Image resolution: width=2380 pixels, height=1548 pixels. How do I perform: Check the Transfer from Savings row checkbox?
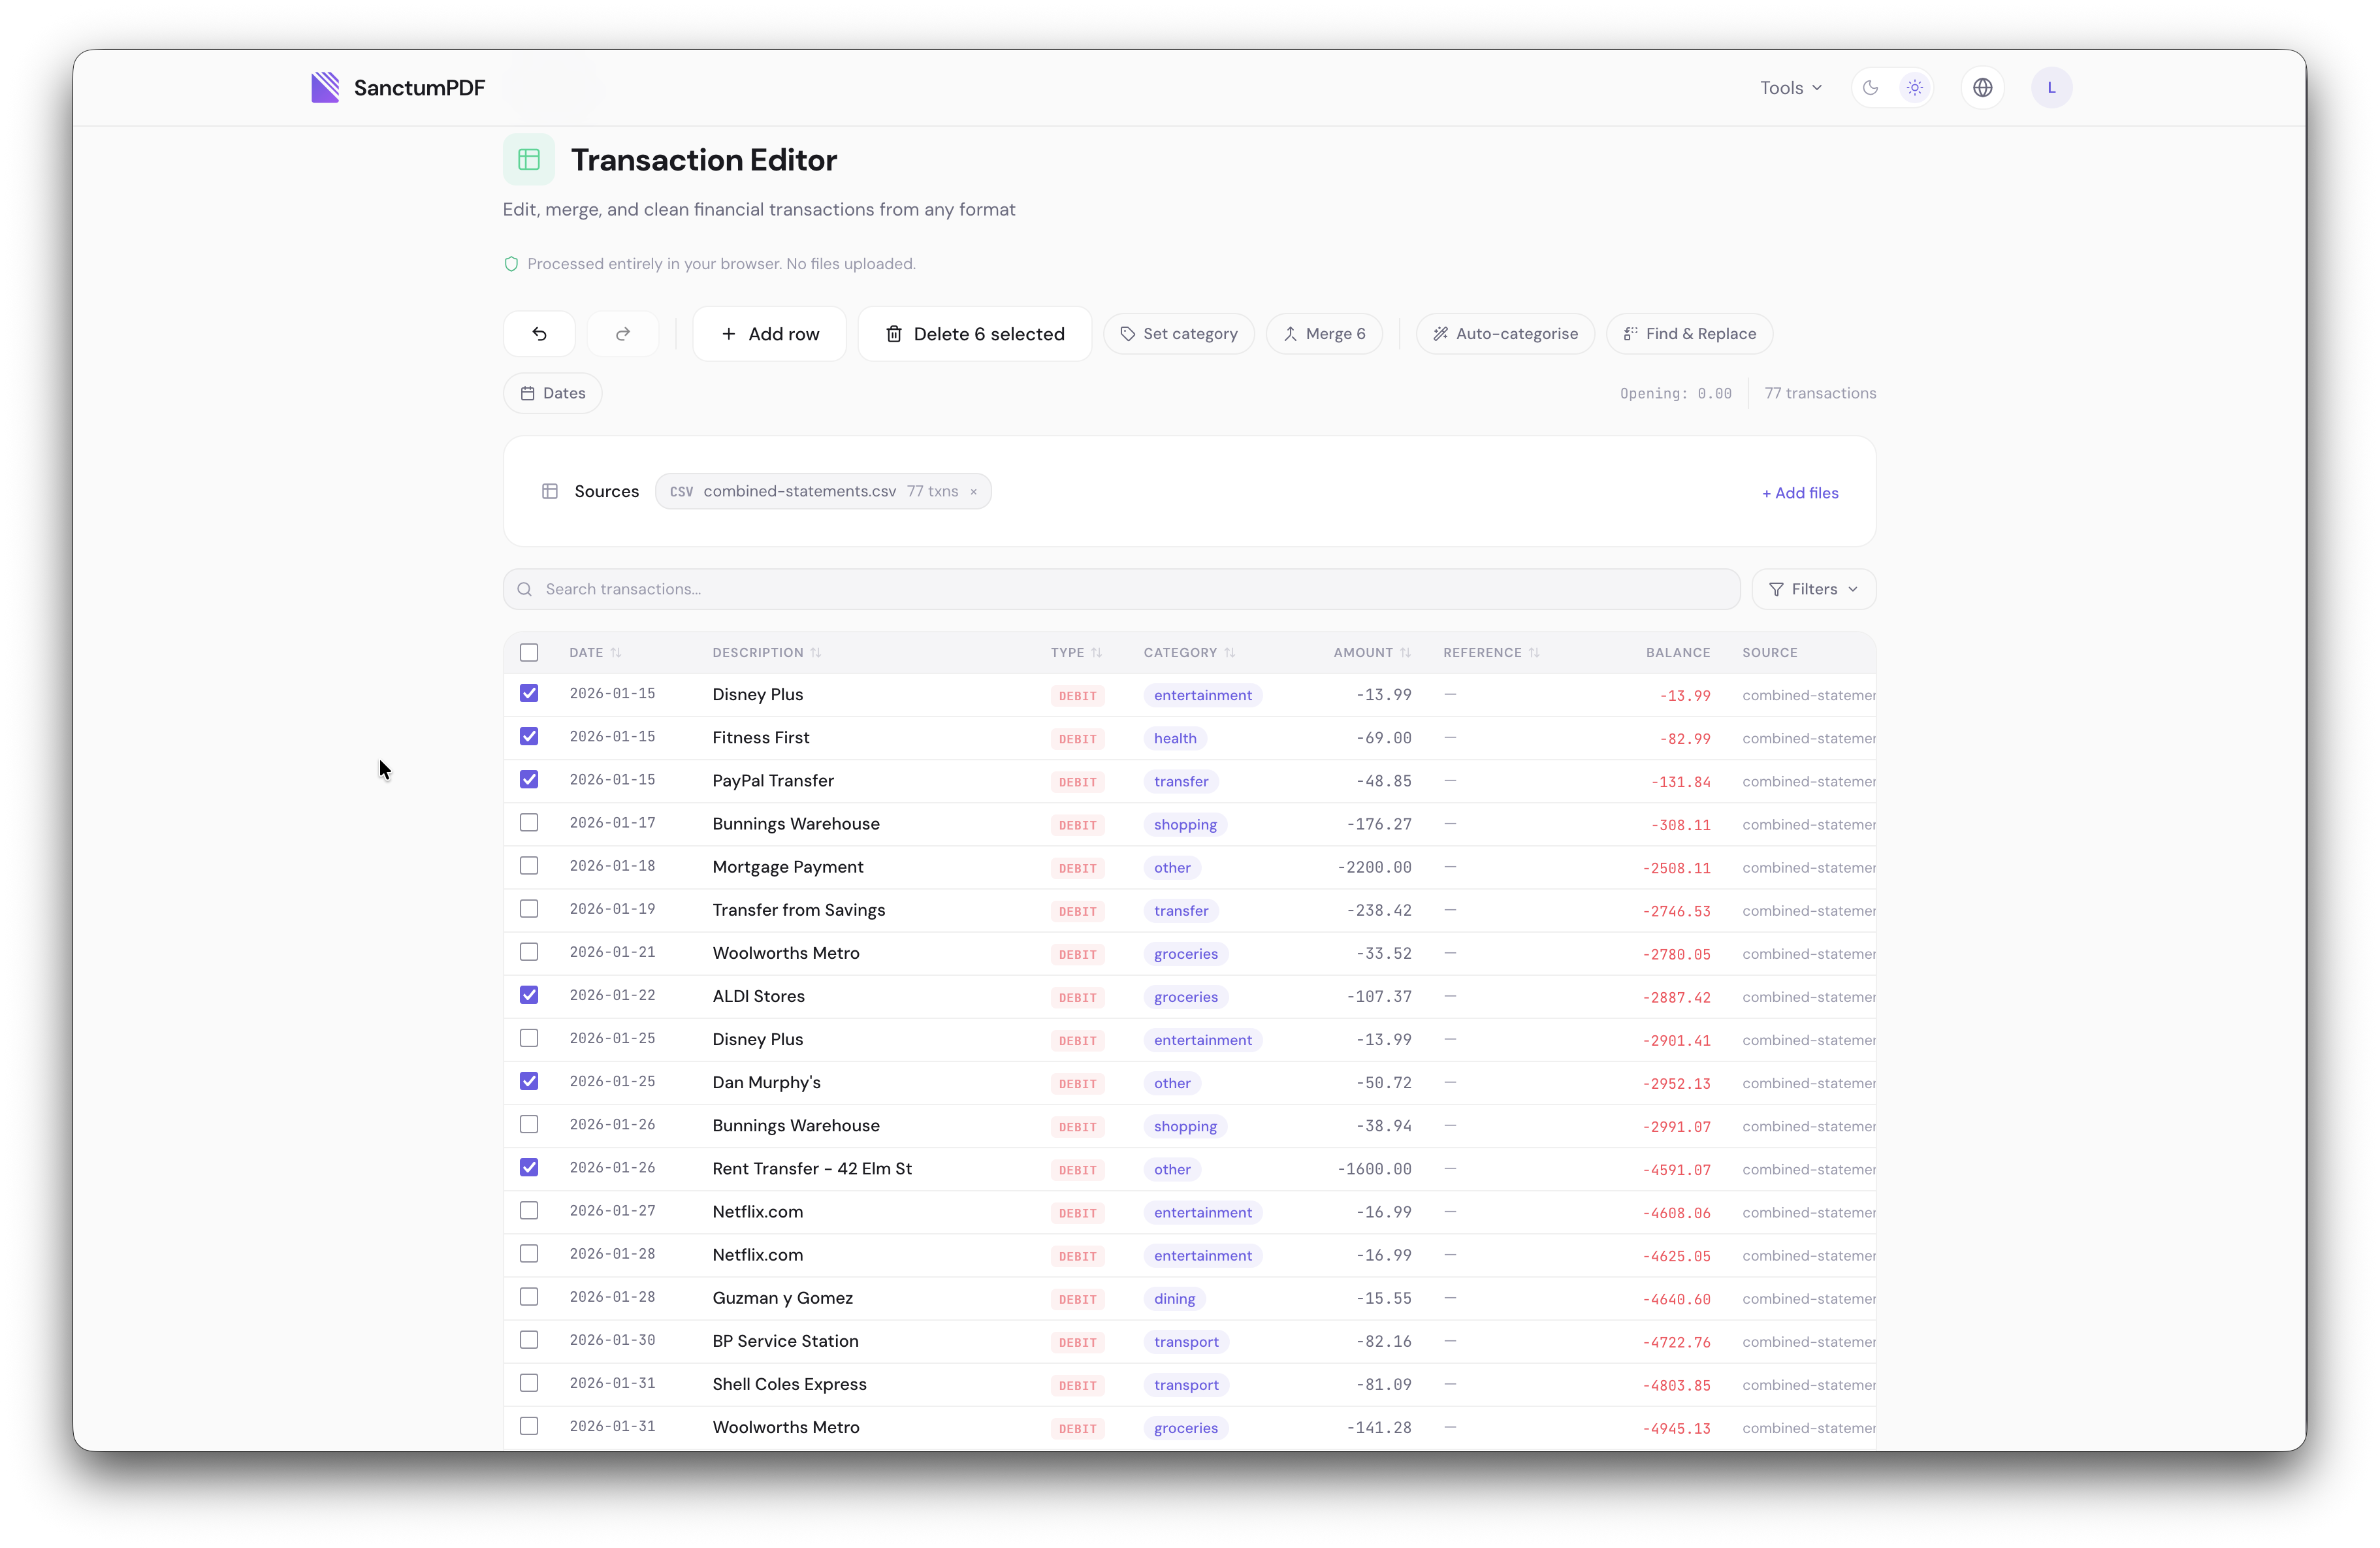click(529, 908)
